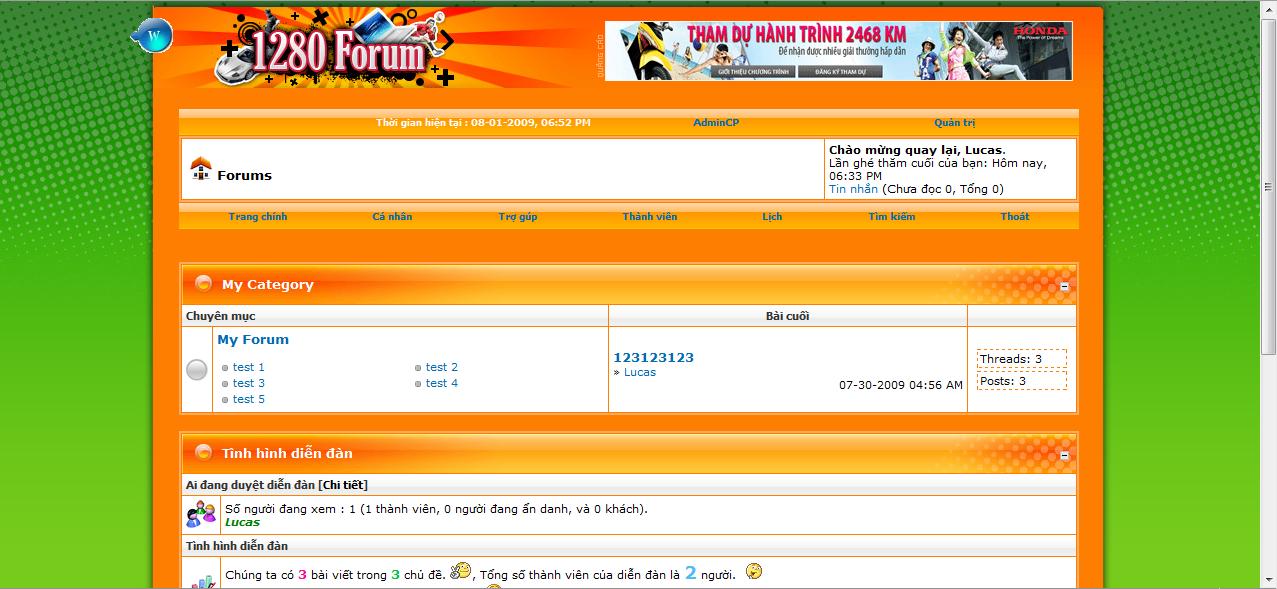Click the online users group icon
Image resolution: width=1277 pixels, height=589 pixels.
[201, 515]
